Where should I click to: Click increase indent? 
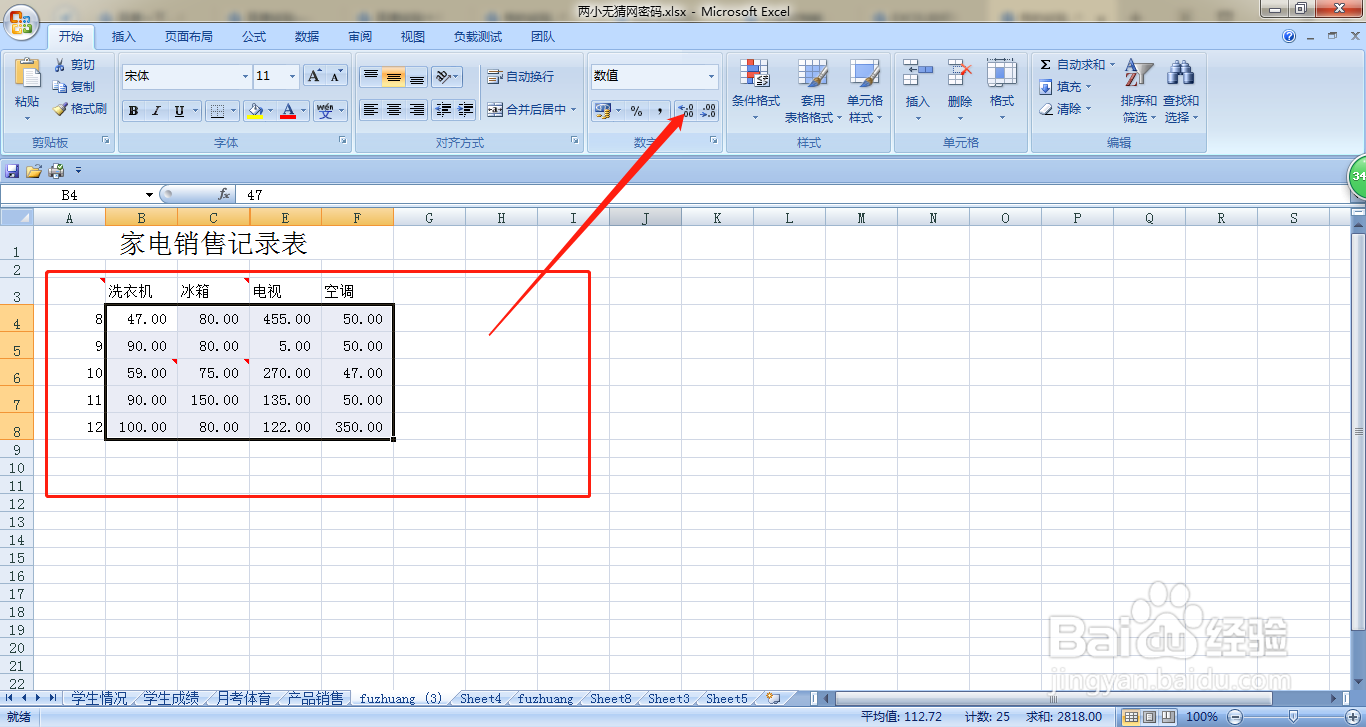pyautogui.click(x=465, y=110)
